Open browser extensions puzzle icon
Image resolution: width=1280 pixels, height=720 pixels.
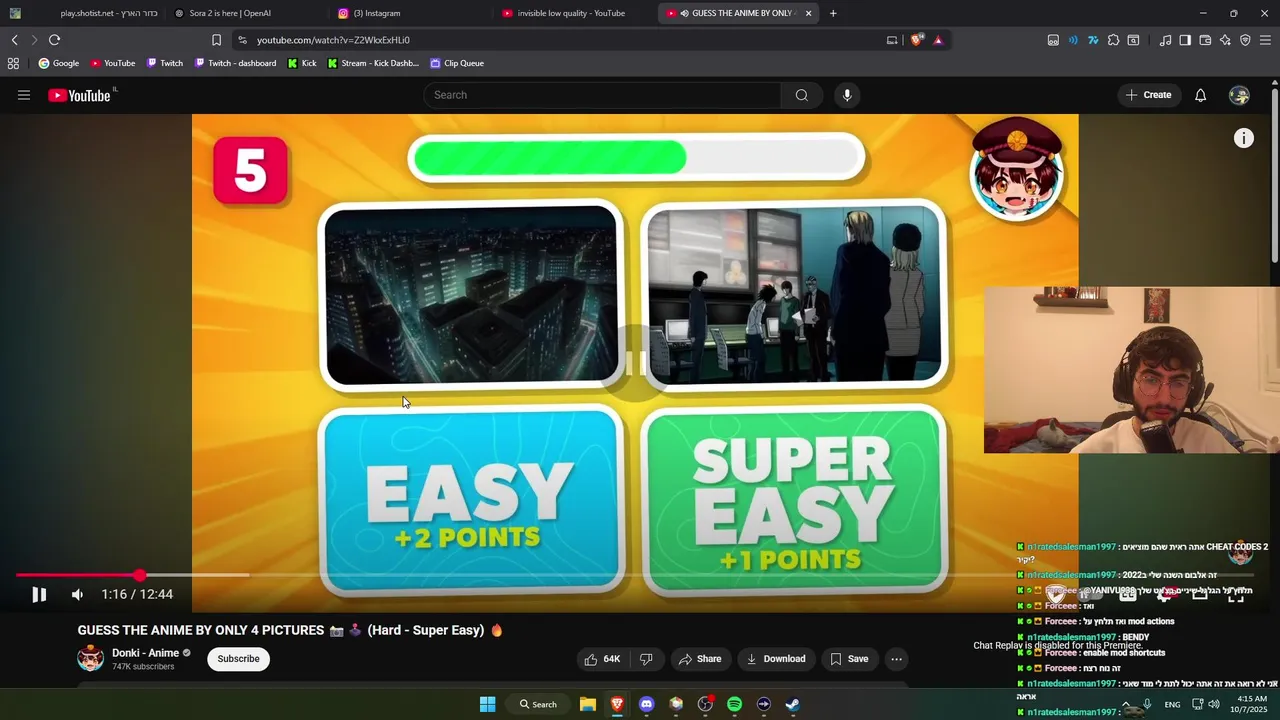click(1113, 40)
